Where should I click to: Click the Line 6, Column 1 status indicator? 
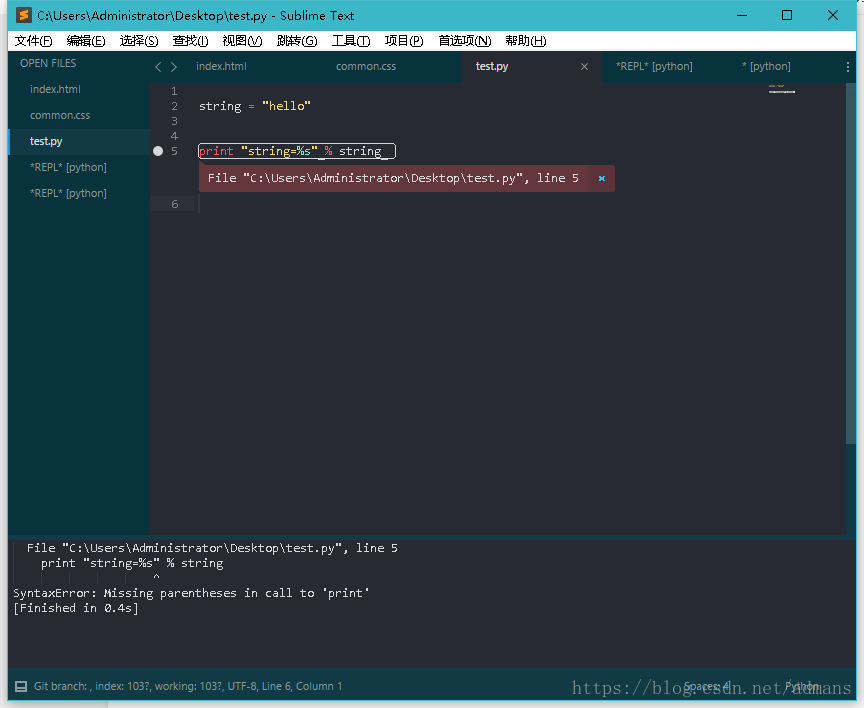(302, 687)
